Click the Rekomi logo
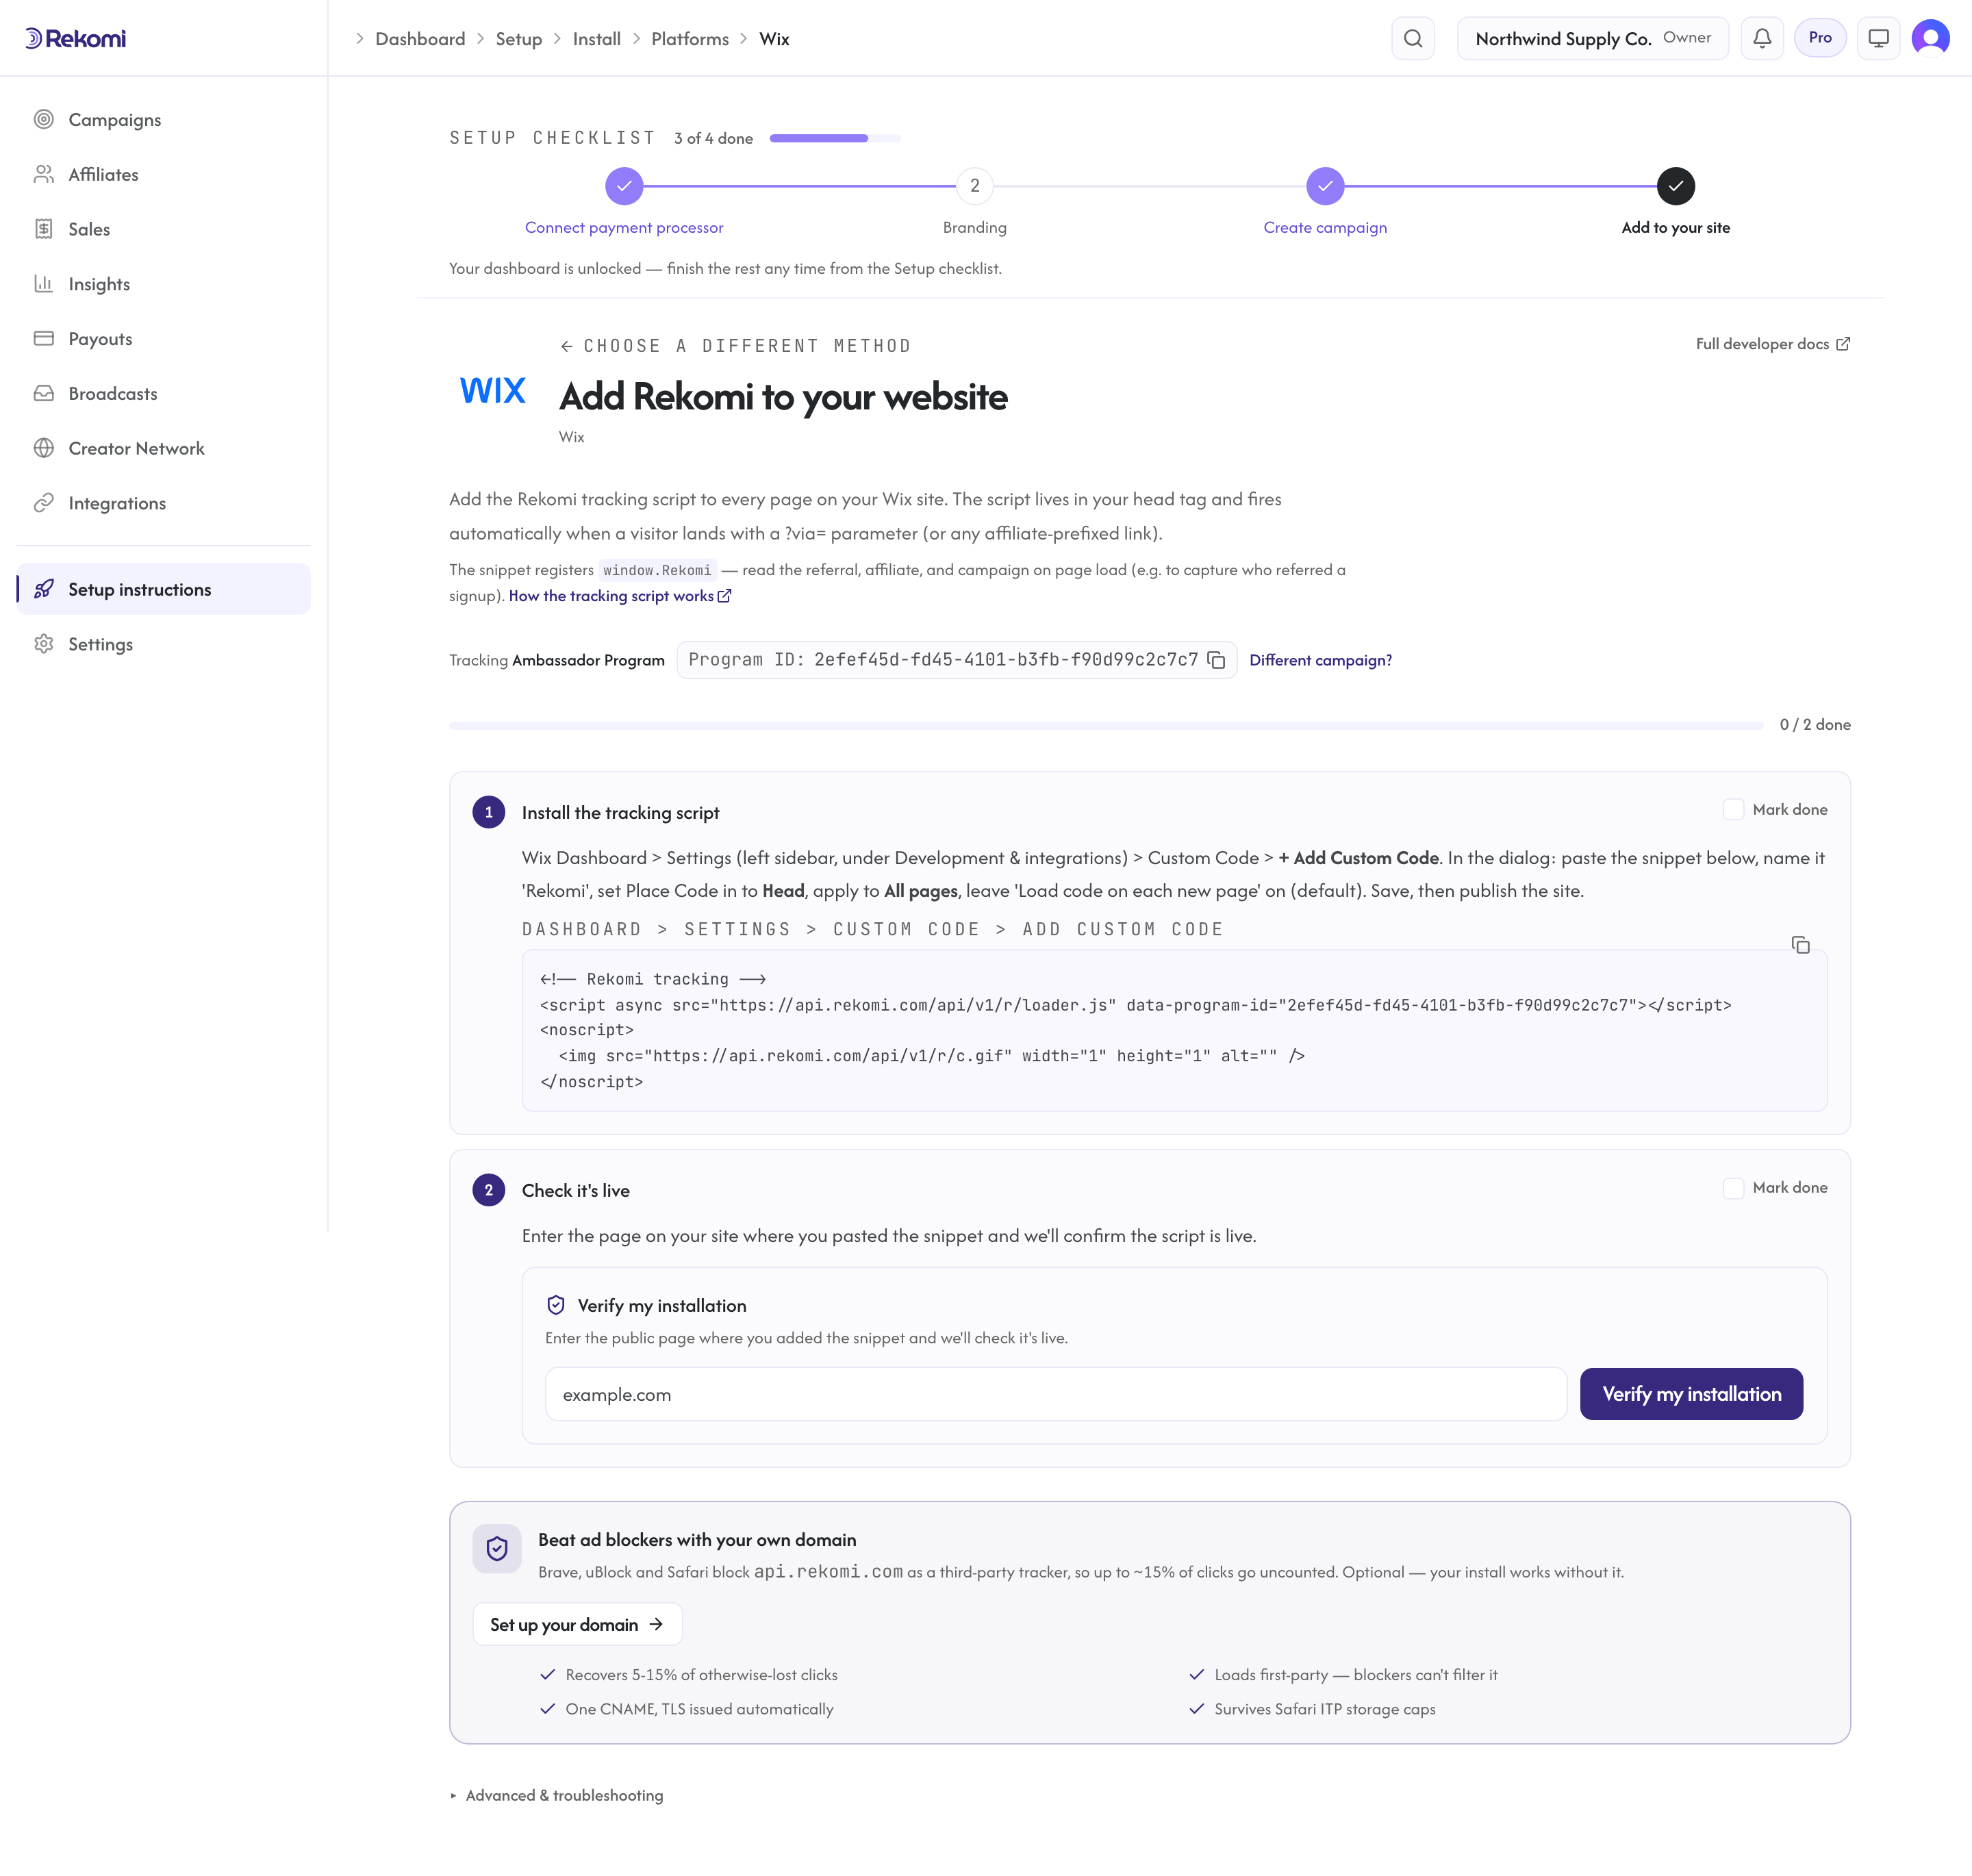The height and width of the screenshot is (1876, 1972). 76,38
